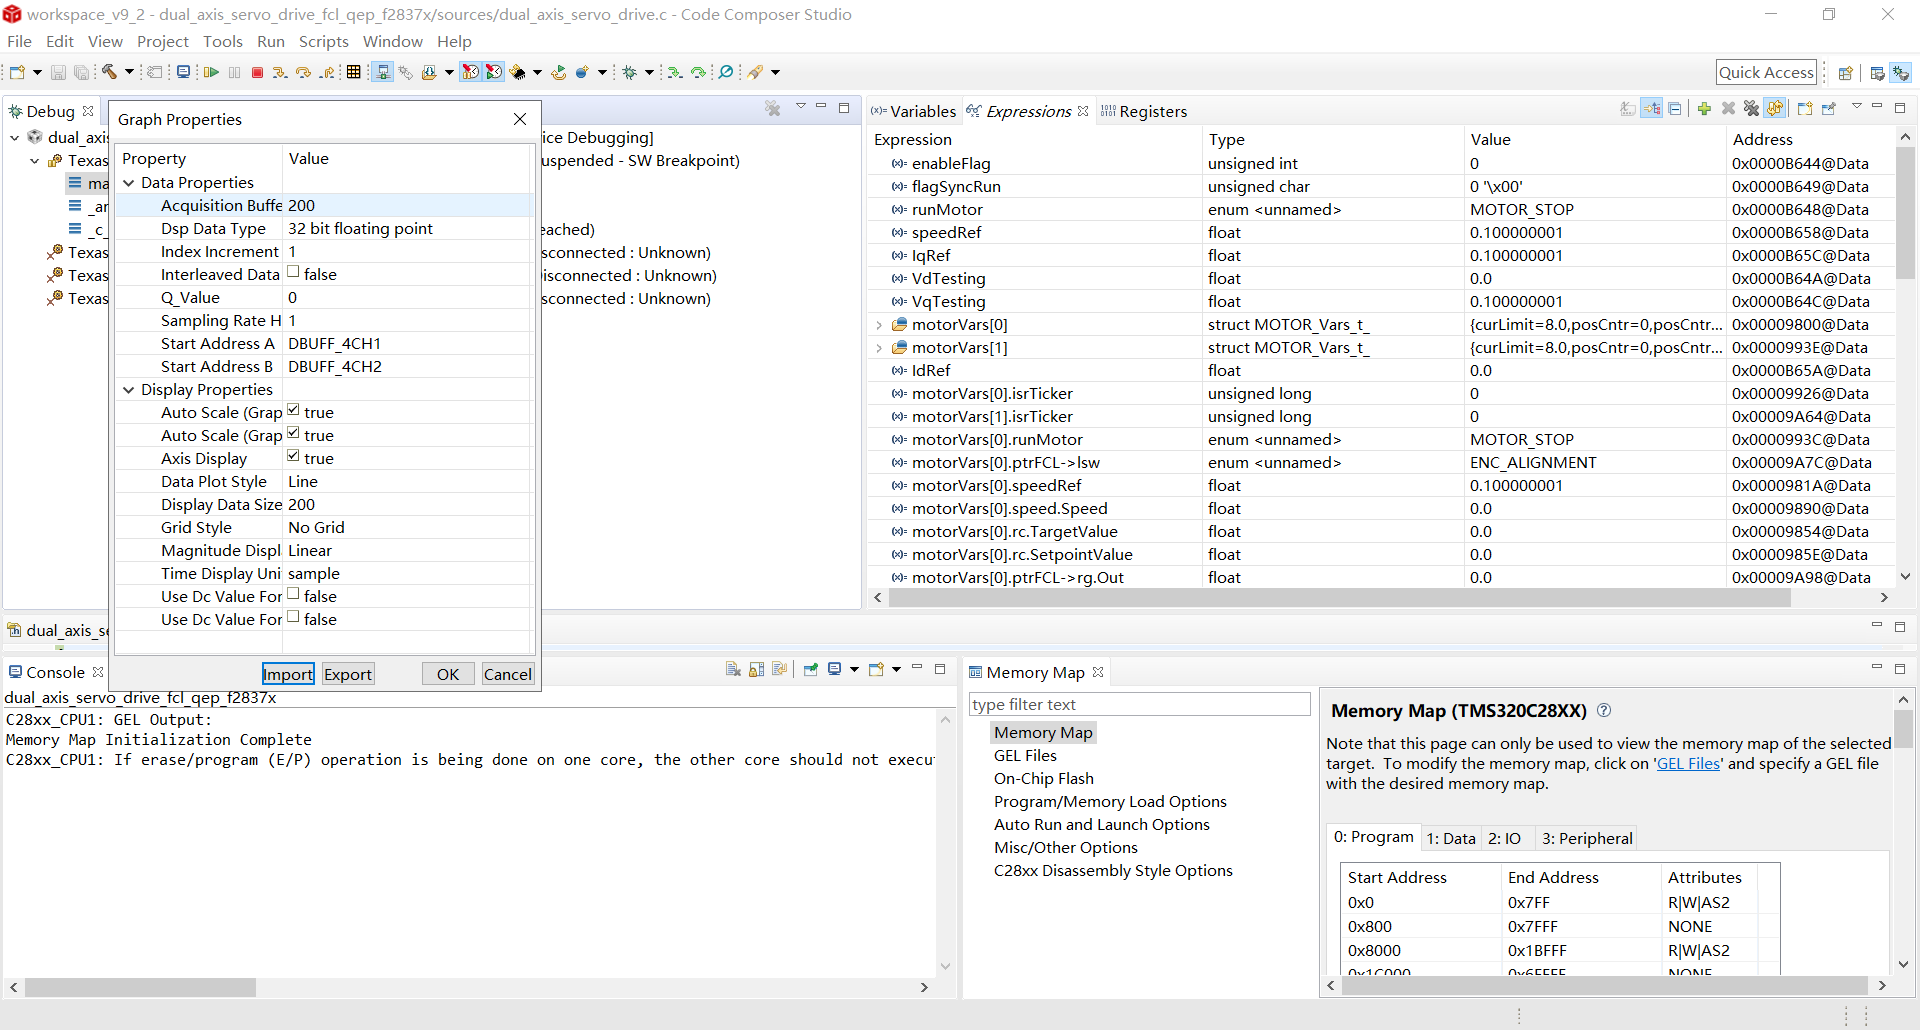Uncheck the first Auto Scale checkbox

pos(293,410)
